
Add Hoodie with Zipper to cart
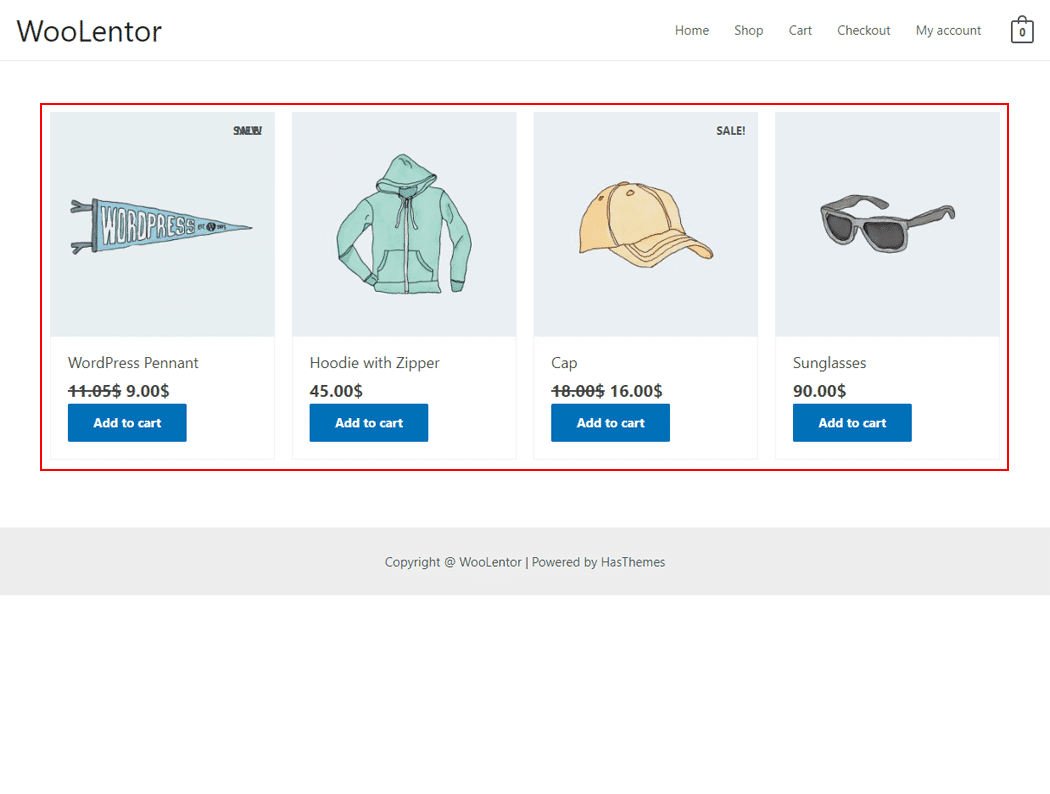click(x=369, y=423)
